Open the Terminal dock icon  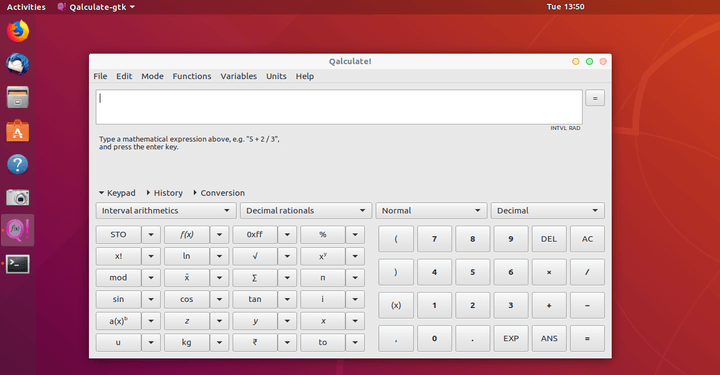point(17,264)
